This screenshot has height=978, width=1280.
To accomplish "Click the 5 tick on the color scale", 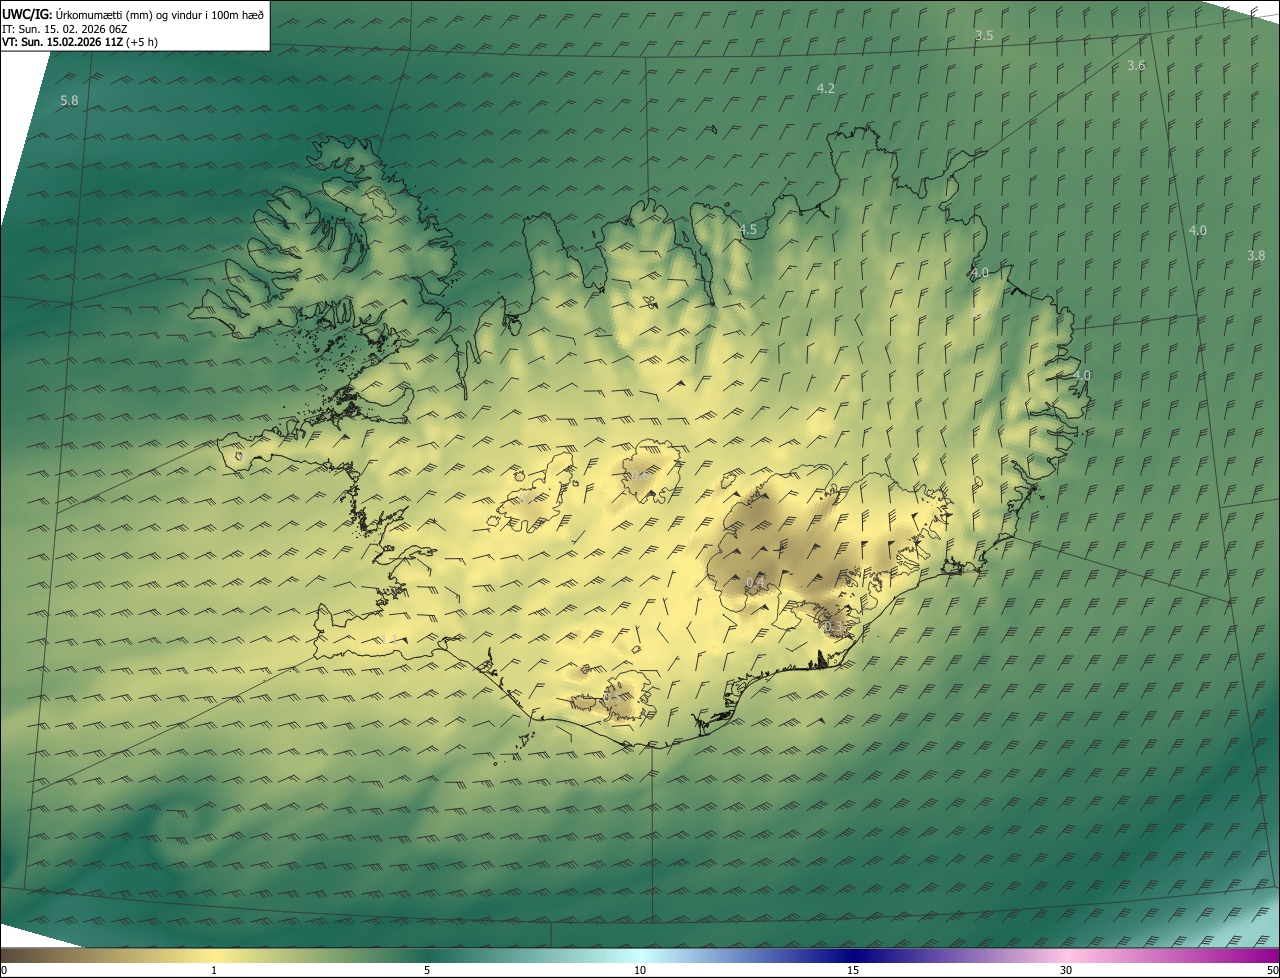I will pos(427,971).
